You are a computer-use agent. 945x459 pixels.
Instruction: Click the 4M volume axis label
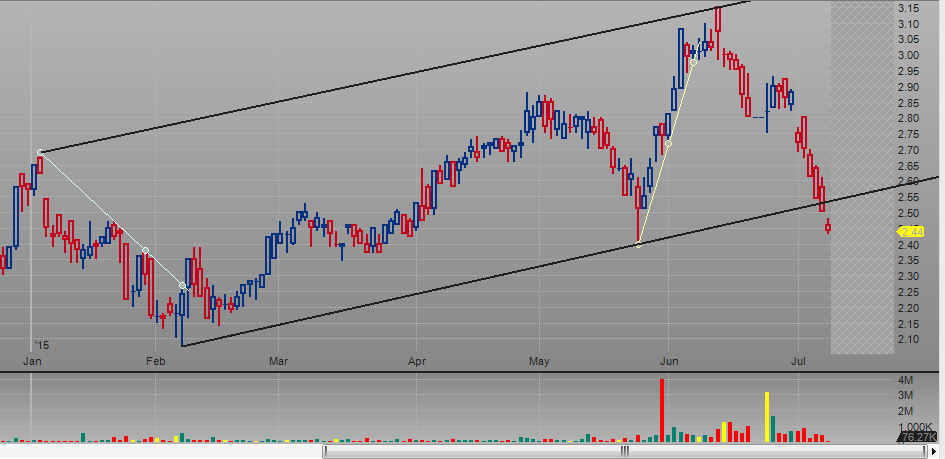[x=905, y=380]
